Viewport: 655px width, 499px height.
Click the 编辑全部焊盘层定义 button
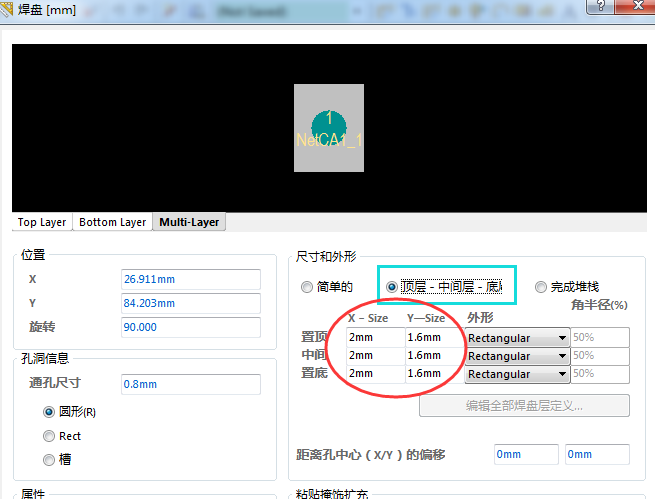[x=524, y=406]
